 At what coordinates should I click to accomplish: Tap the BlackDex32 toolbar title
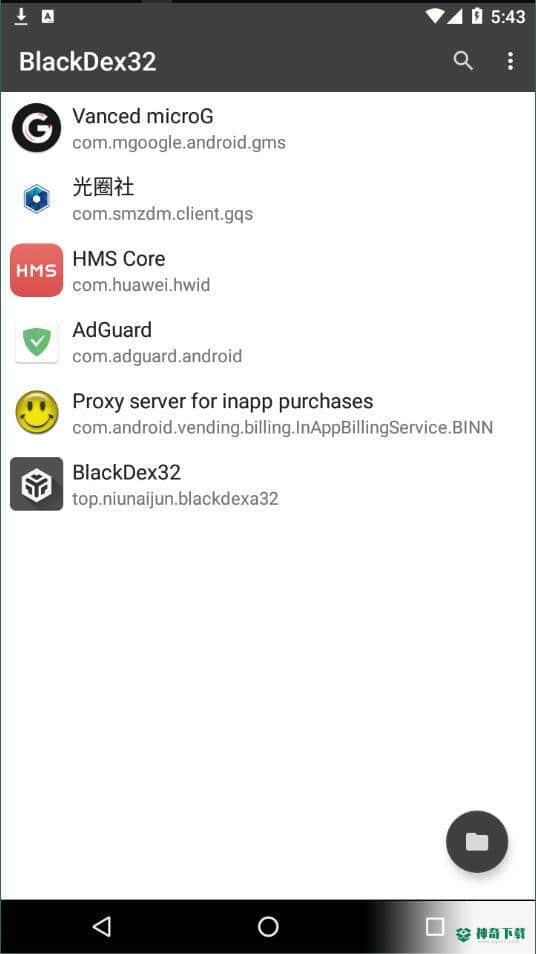tap(88, 61)
